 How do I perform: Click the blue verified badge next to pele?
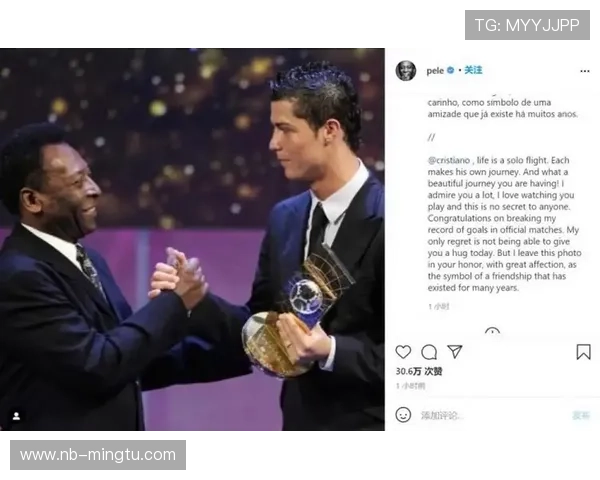pos(451,70)
